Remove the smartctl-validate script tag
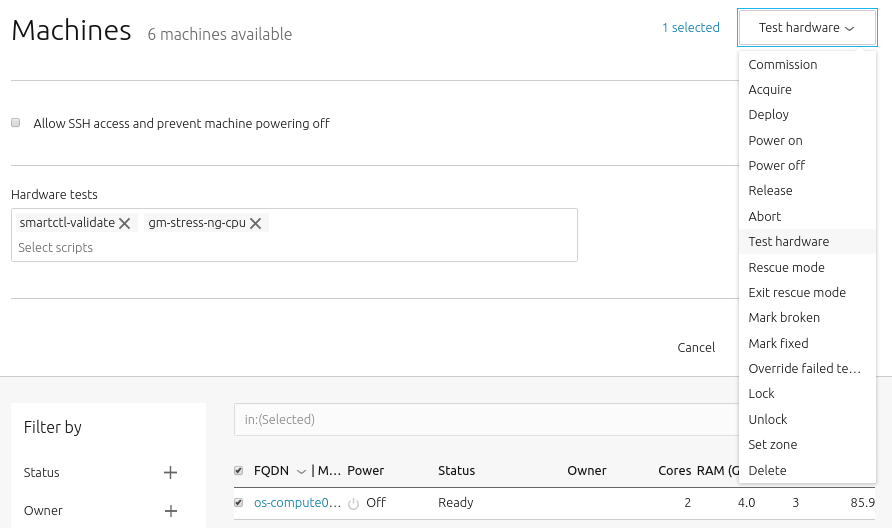This screenshot has width=892, height=528. click(x=124, y=224)
